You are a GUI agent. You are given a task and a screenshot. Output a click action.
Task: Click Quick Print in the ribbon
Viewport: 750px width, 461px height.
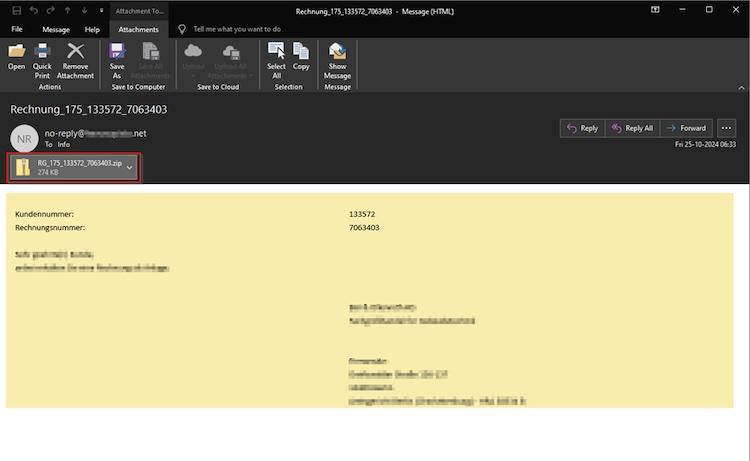pyautogui.click(x=42, y=61)
